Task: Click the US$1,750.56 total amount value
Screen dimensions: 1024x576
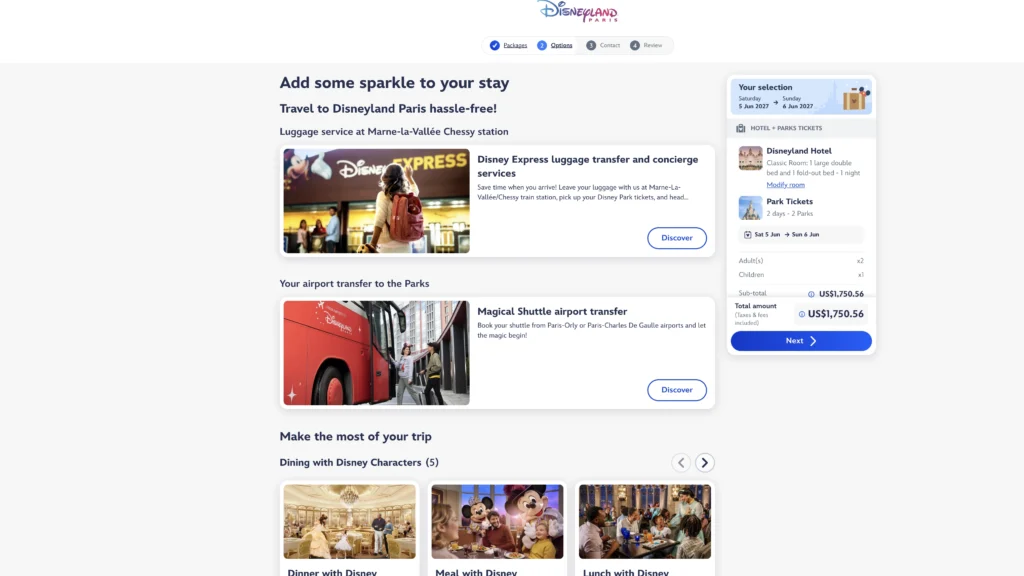Action: pyautogui.click(x=835, y=314)
